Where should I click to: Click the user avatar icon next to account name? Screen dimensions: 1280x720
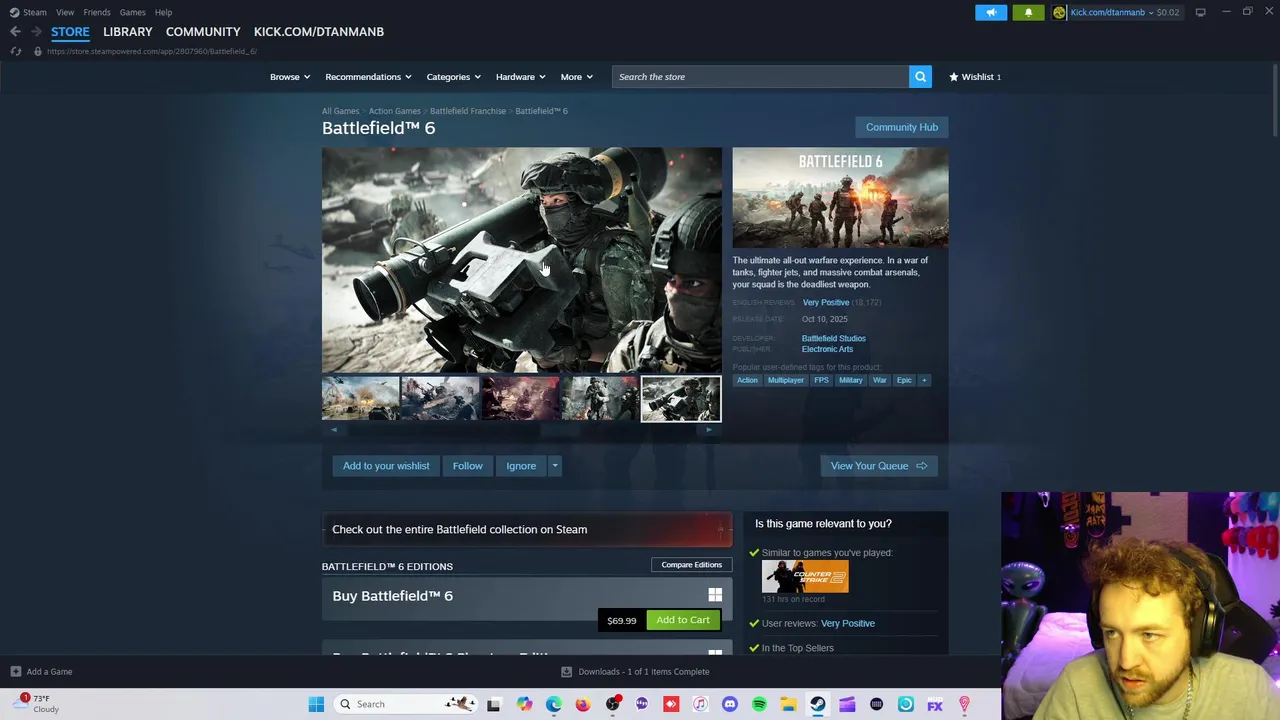click(1059, 12)
